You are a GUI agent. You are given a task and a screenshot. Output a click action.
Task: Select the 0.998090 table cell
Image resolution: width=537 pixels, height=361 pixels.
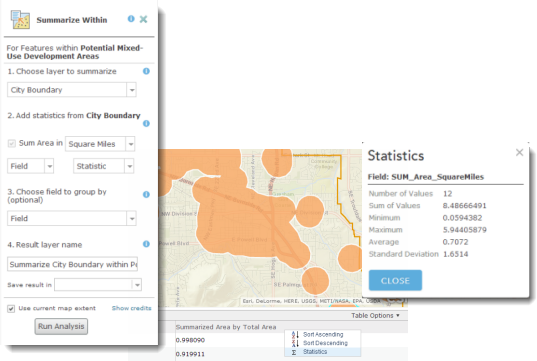[190, 340]
